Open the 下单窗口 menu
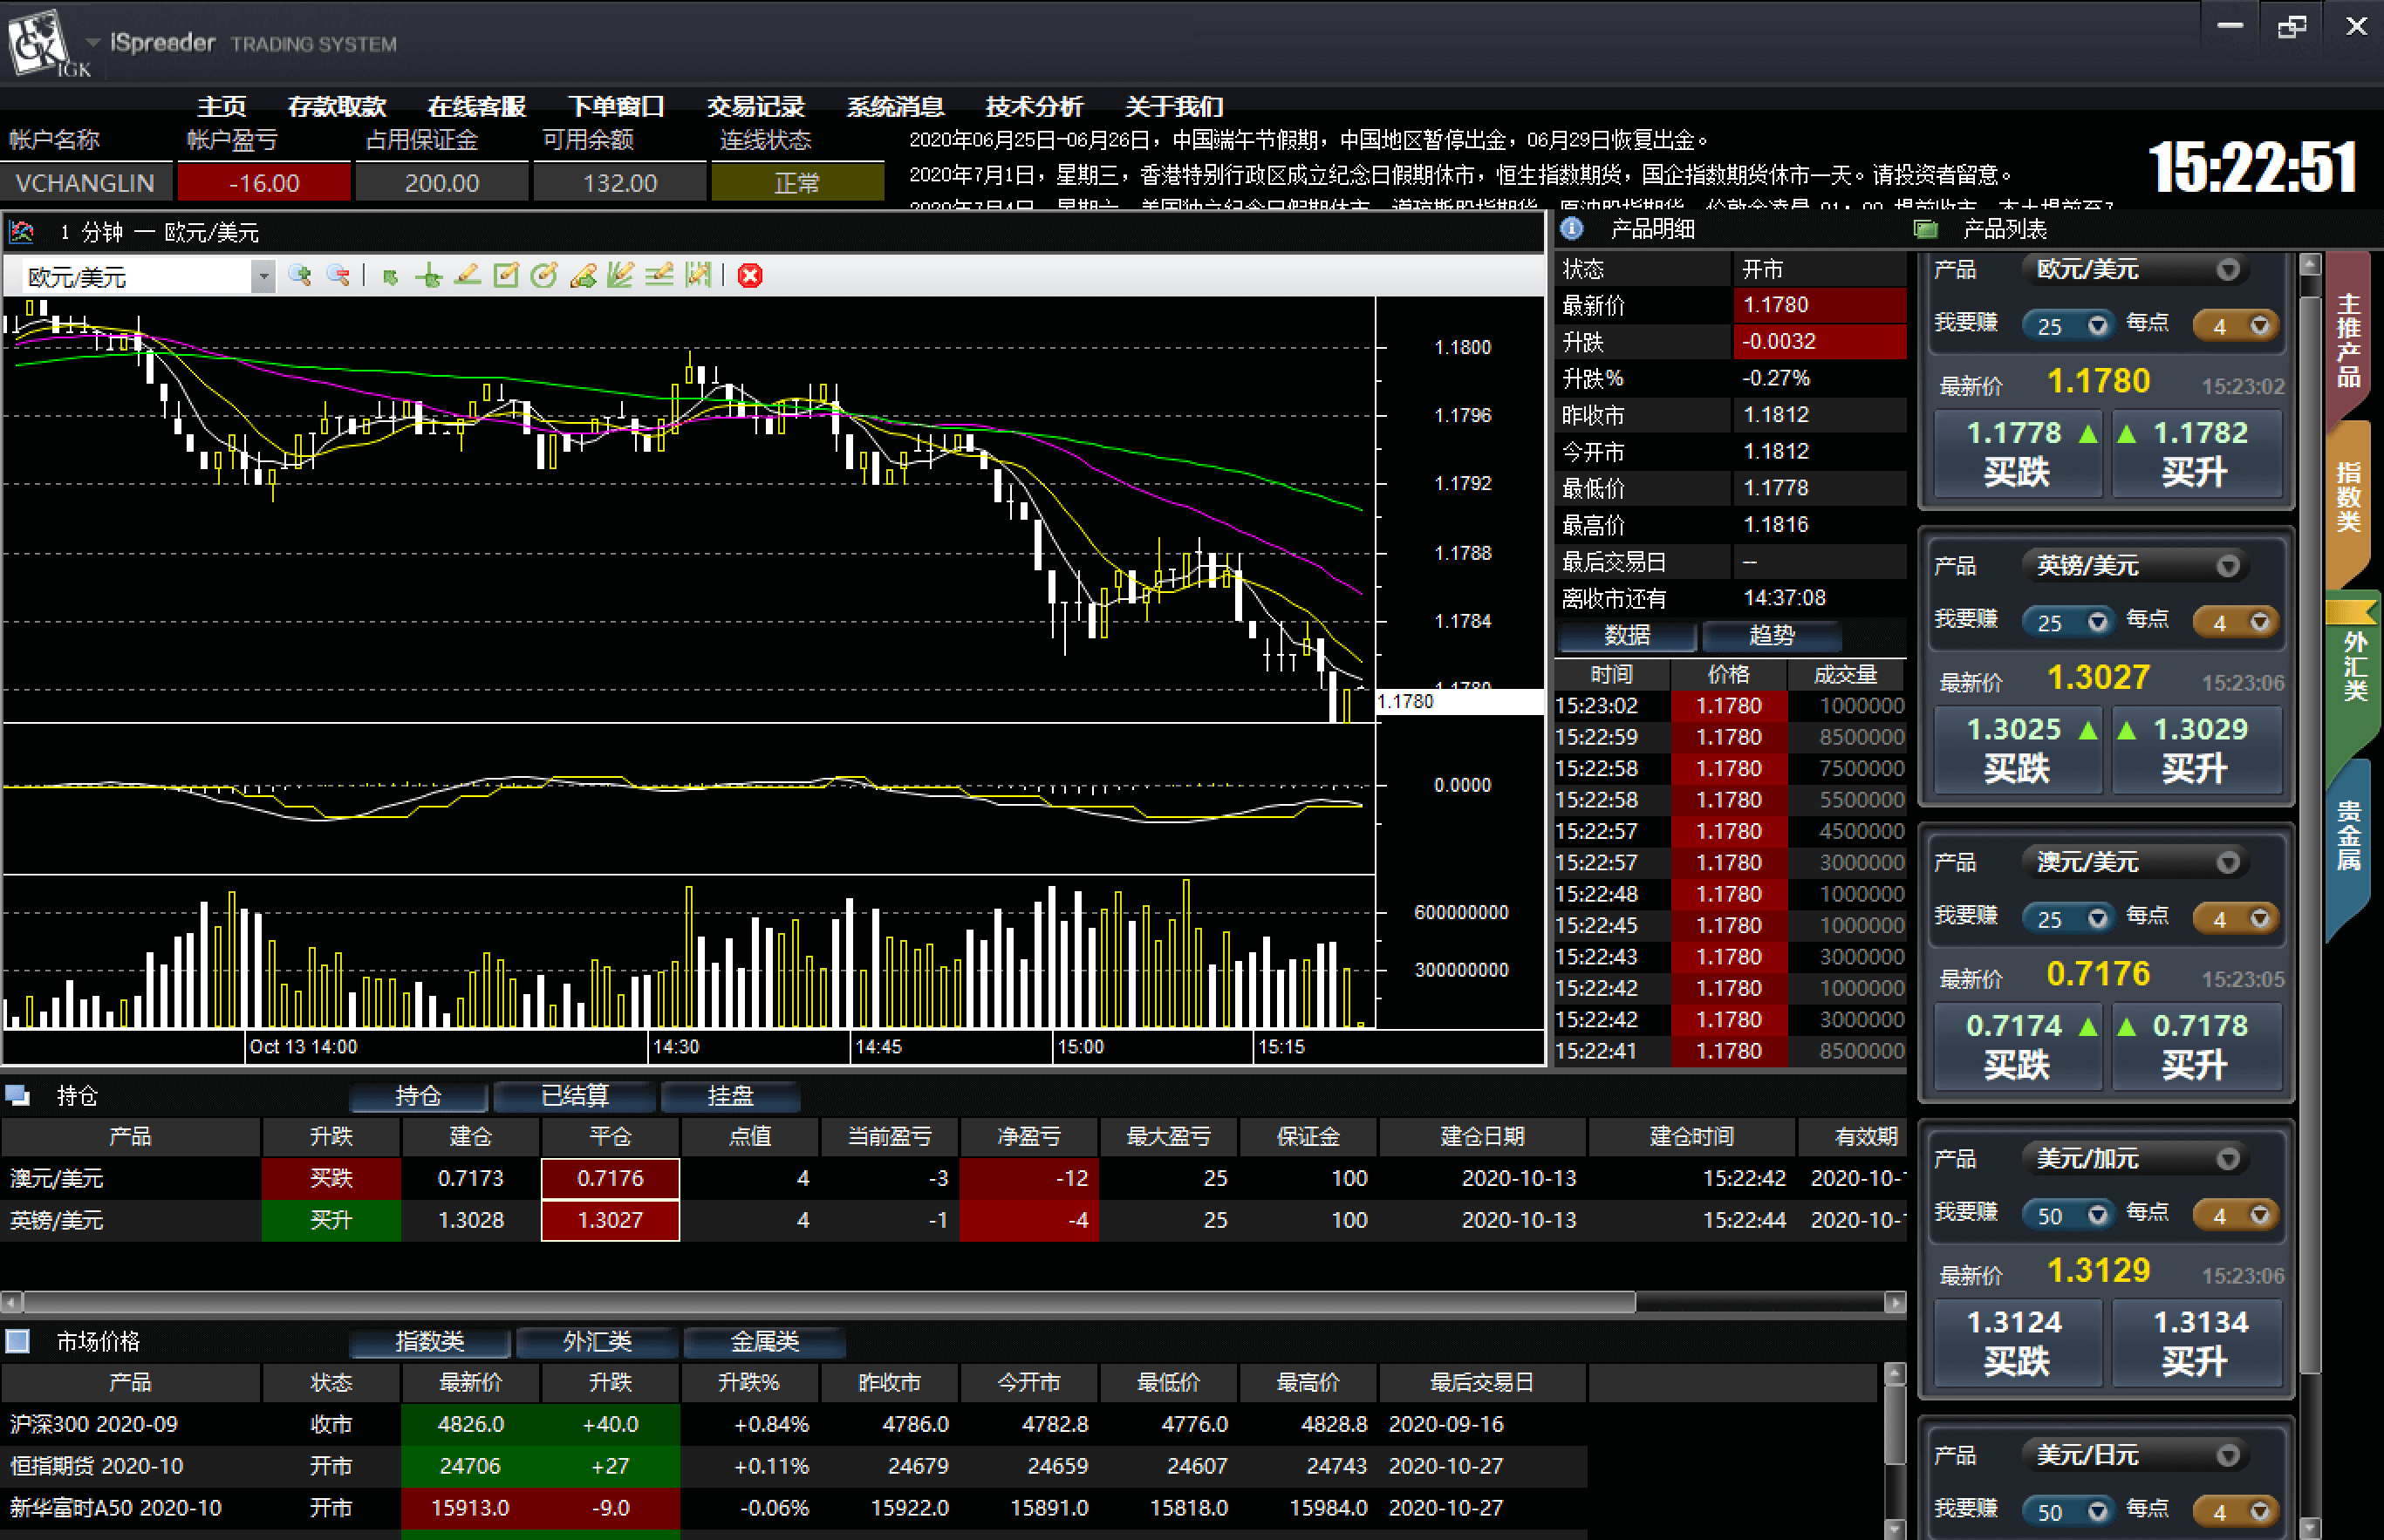Viewport: 2384px width, 1540px height. [616, 106]
